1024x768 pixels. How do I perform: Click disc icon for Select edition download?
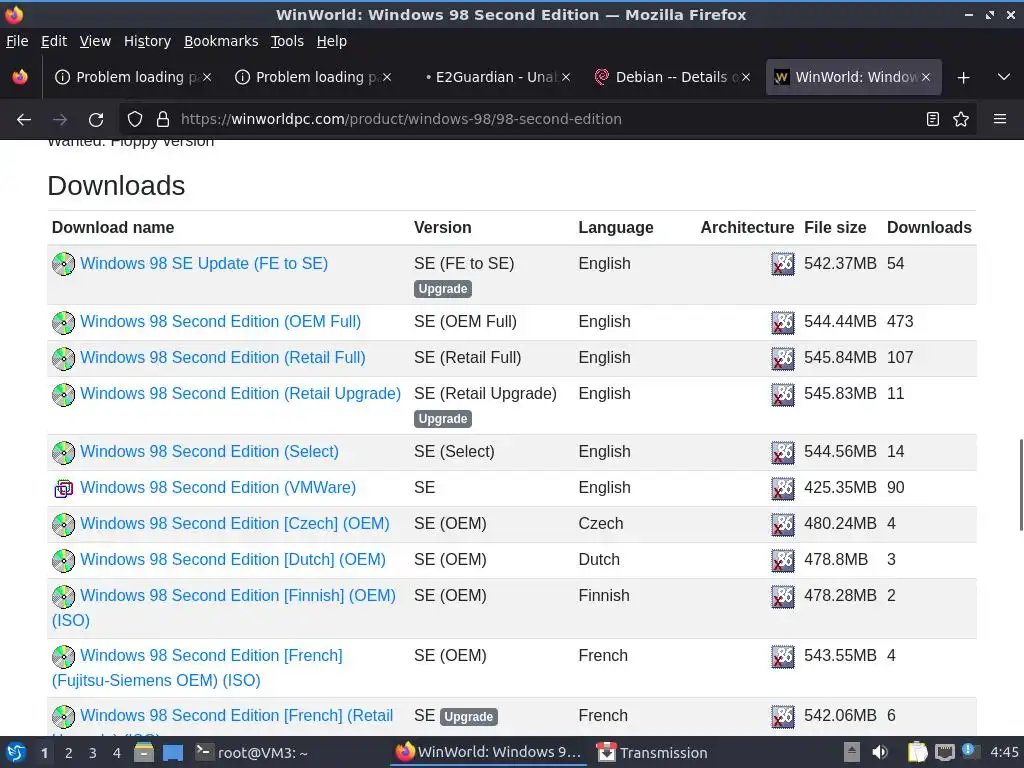[63, 453]
